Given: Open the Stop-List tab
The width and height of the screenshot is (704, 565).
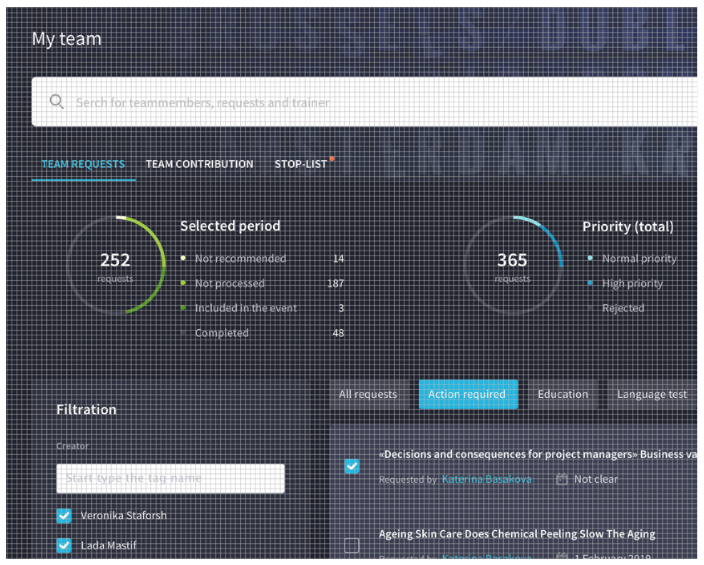Looking at the screenshot, I should pos(301,164).
